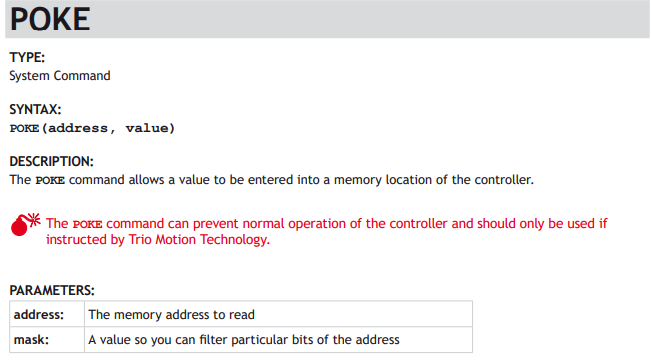
Task: Click the POKE(address, value) syntax code
Action: (x=92, y=128)
